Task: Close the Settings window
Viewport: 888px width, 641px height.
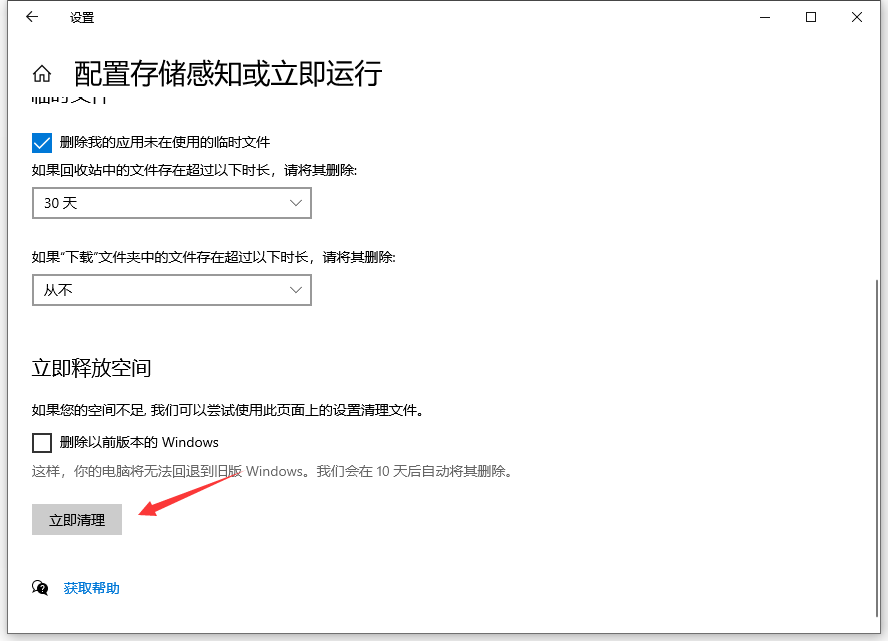Action: [x=857, y=17]
